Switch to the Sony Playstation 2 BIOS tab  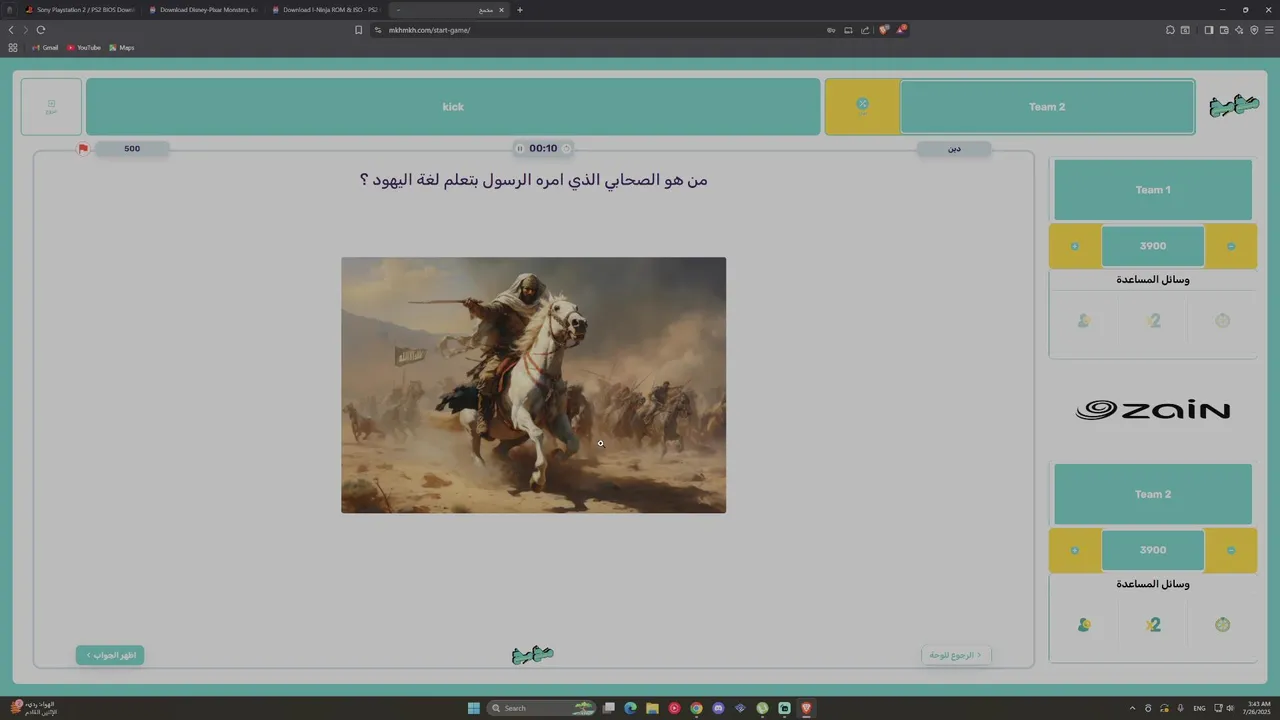(80, 10)
